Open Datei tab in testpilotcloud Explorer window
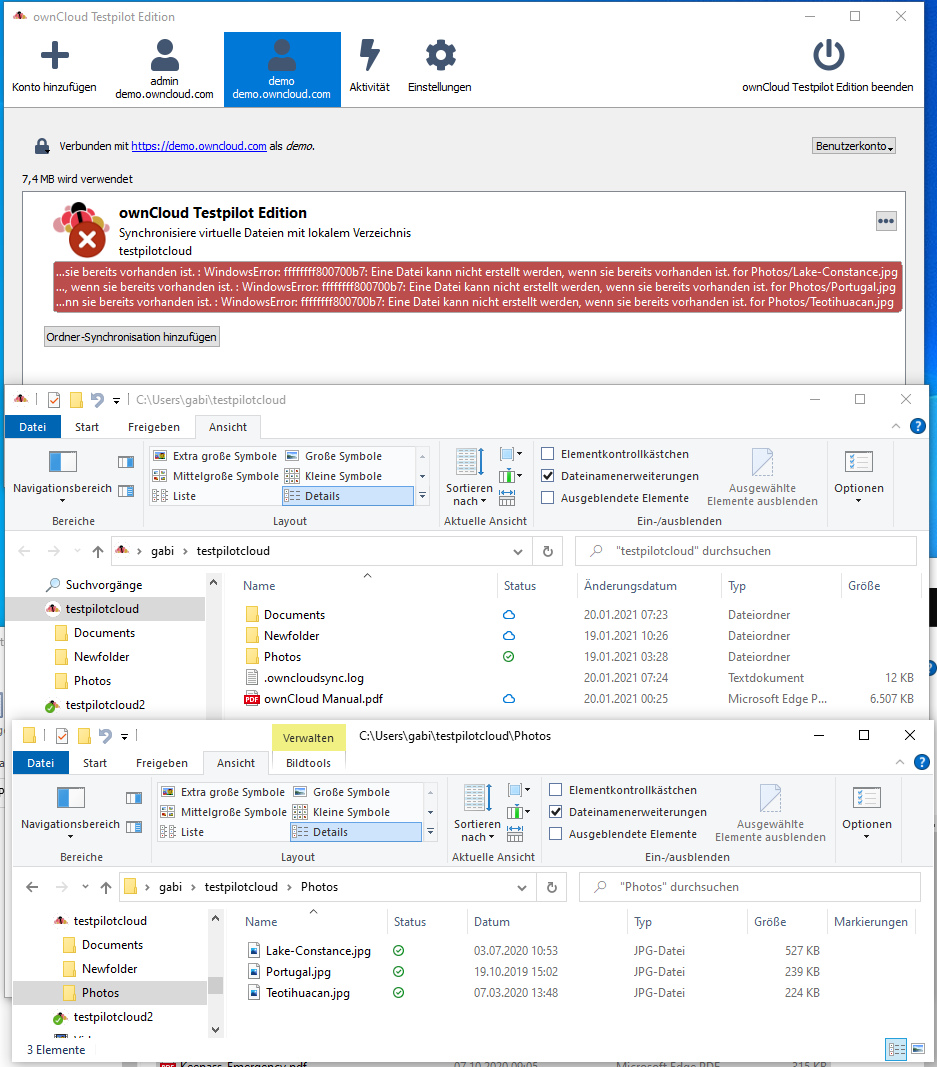The width and height of the screenshot is (937, 1067). pyautogui.click(x=33, y=427)
